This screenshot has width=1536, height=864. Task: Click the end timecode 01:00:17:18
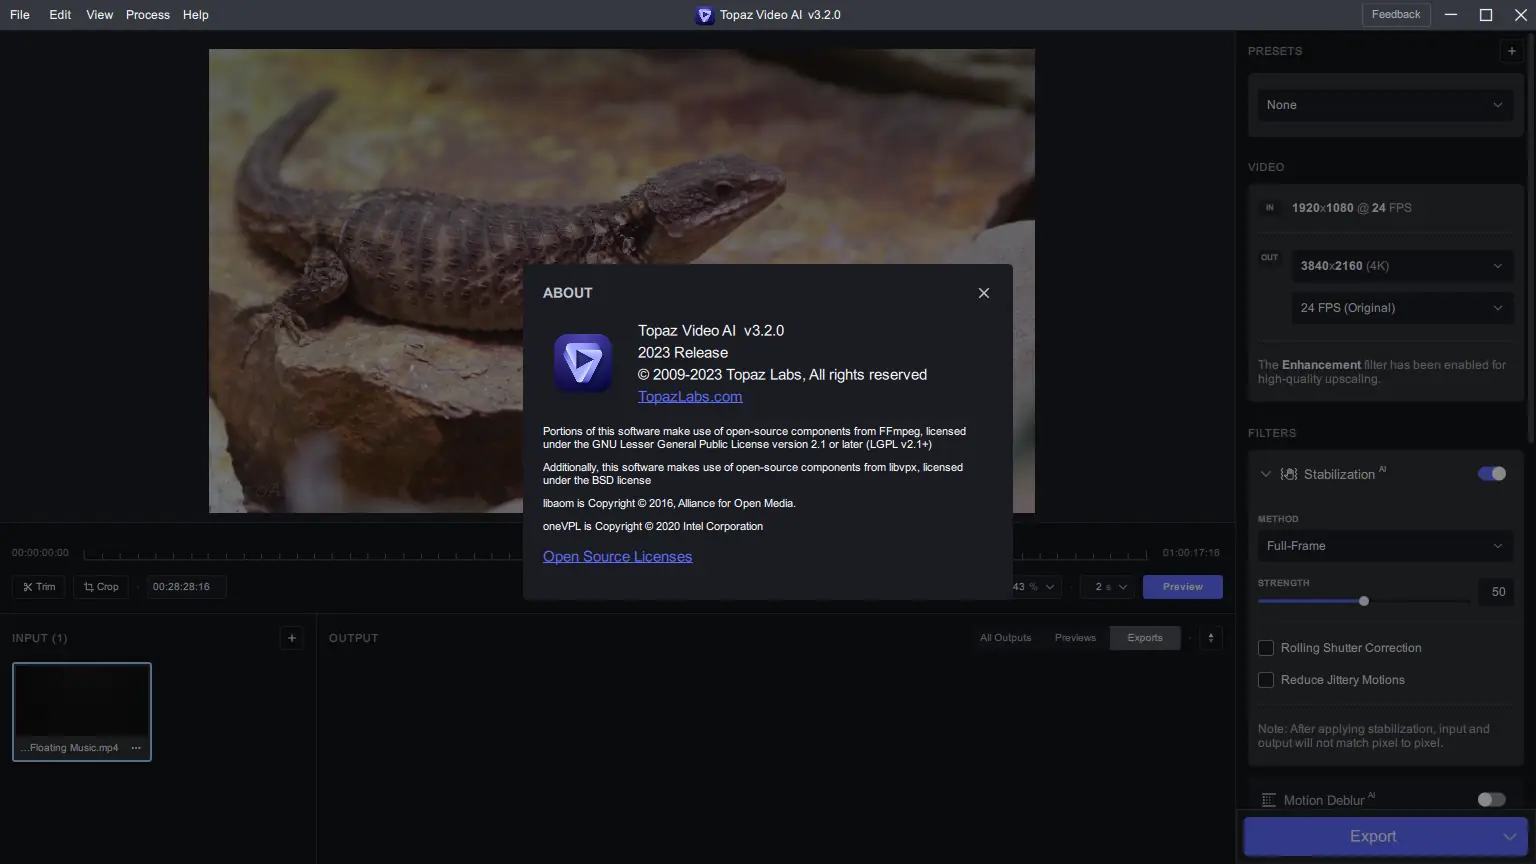point(1191,553)
